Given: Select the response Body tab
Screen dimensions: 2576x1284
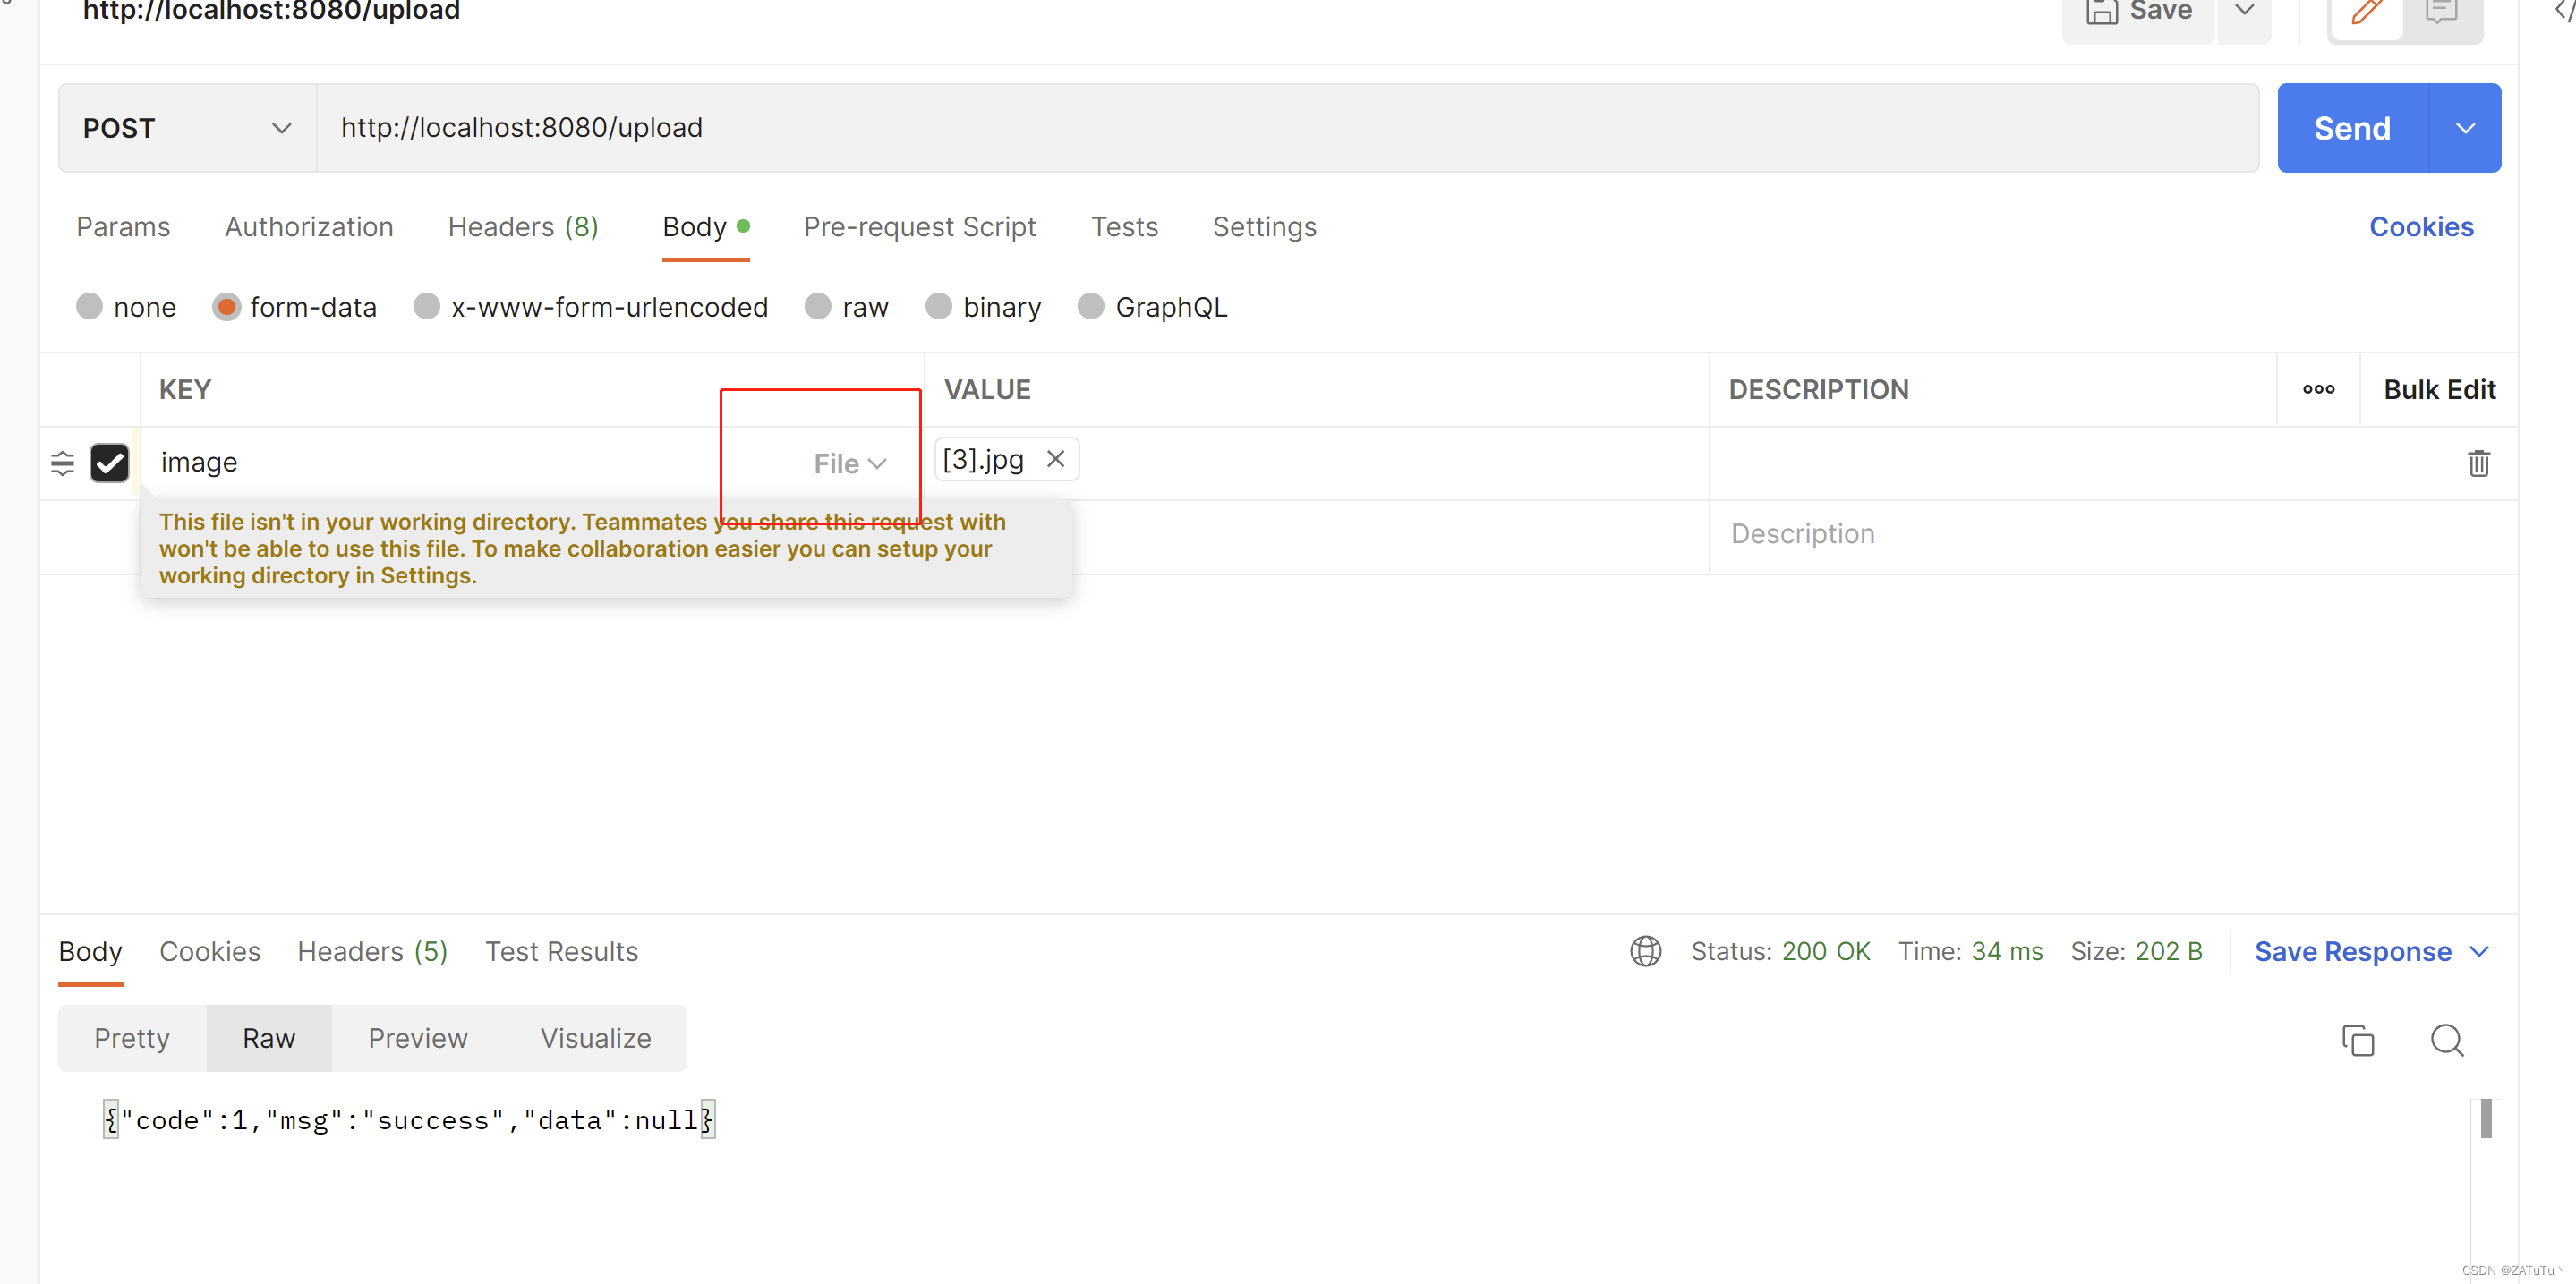Looking at the screenshot, I should point(90,952).
